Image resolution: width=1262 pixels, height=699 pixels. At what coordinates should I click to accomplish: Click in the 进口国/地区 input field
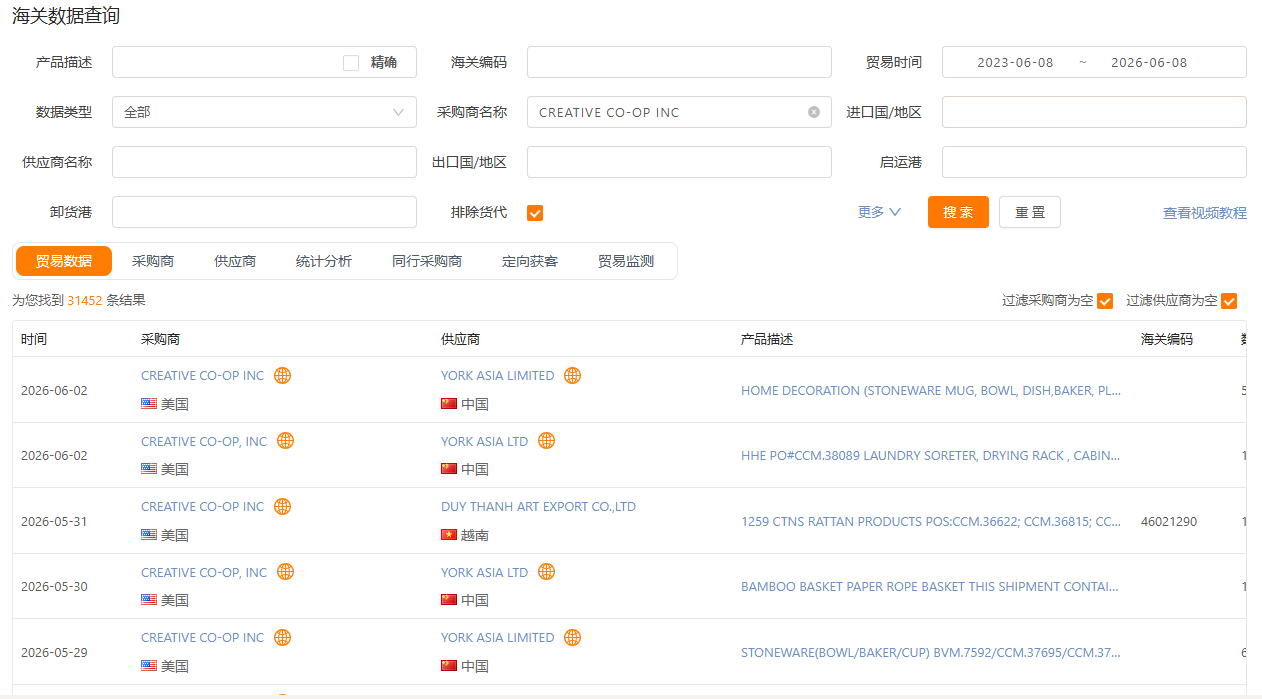(1094, 112)
